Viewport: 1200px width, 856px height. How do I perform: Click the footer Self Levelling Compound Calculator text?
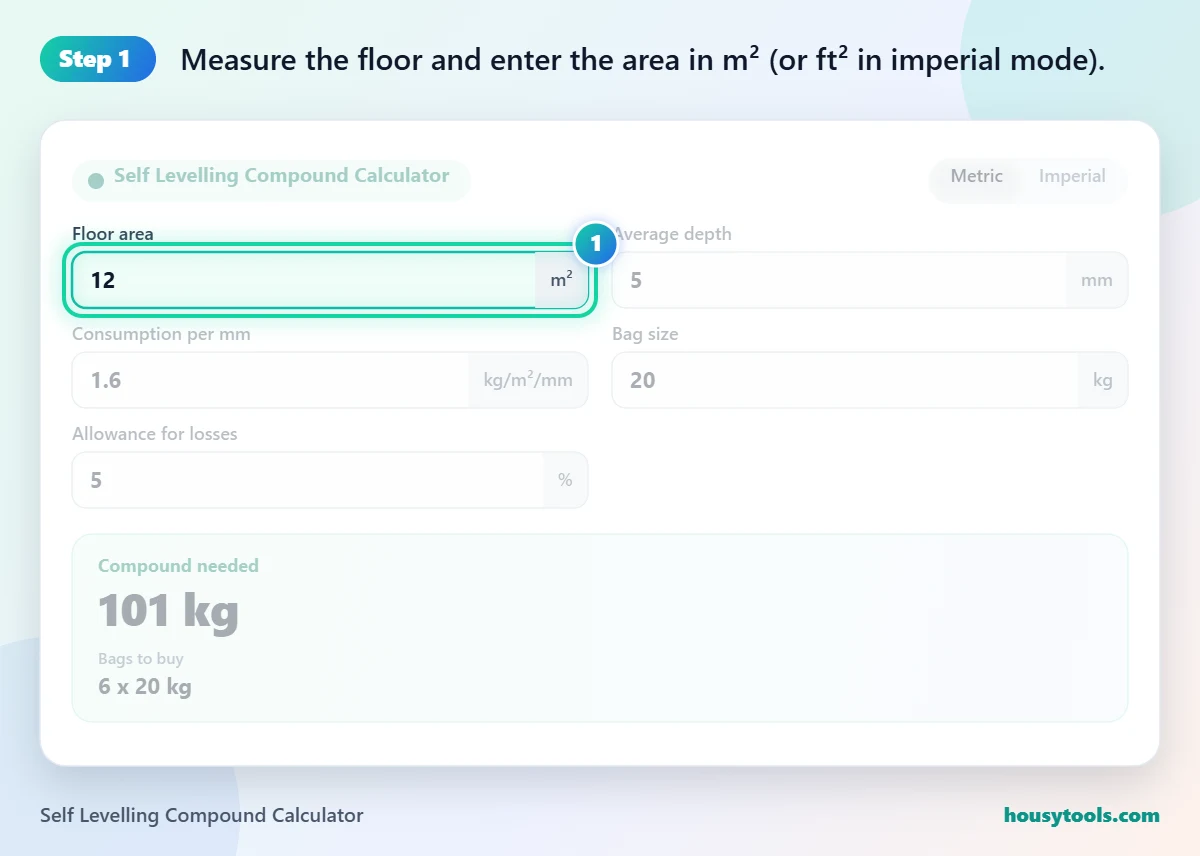coord(202,815)
